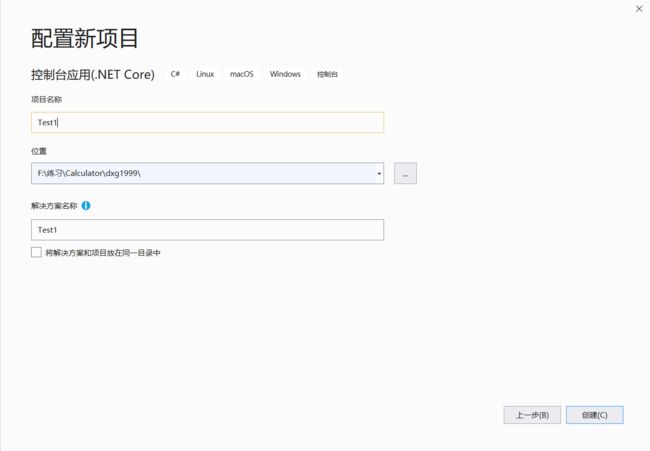Click the macOS tag

pos(242,74)
